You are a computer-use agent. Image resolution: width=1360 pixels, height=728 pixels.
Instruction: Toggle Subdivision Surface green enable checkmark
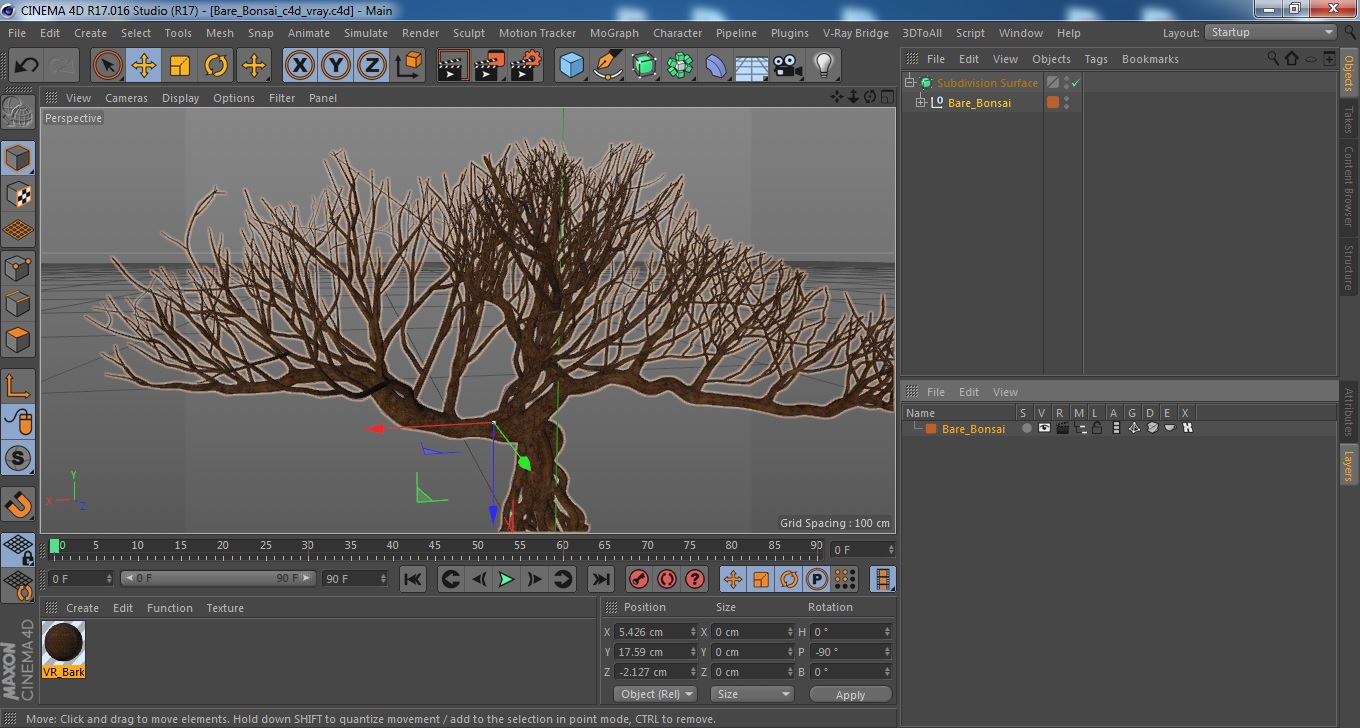1076,83
